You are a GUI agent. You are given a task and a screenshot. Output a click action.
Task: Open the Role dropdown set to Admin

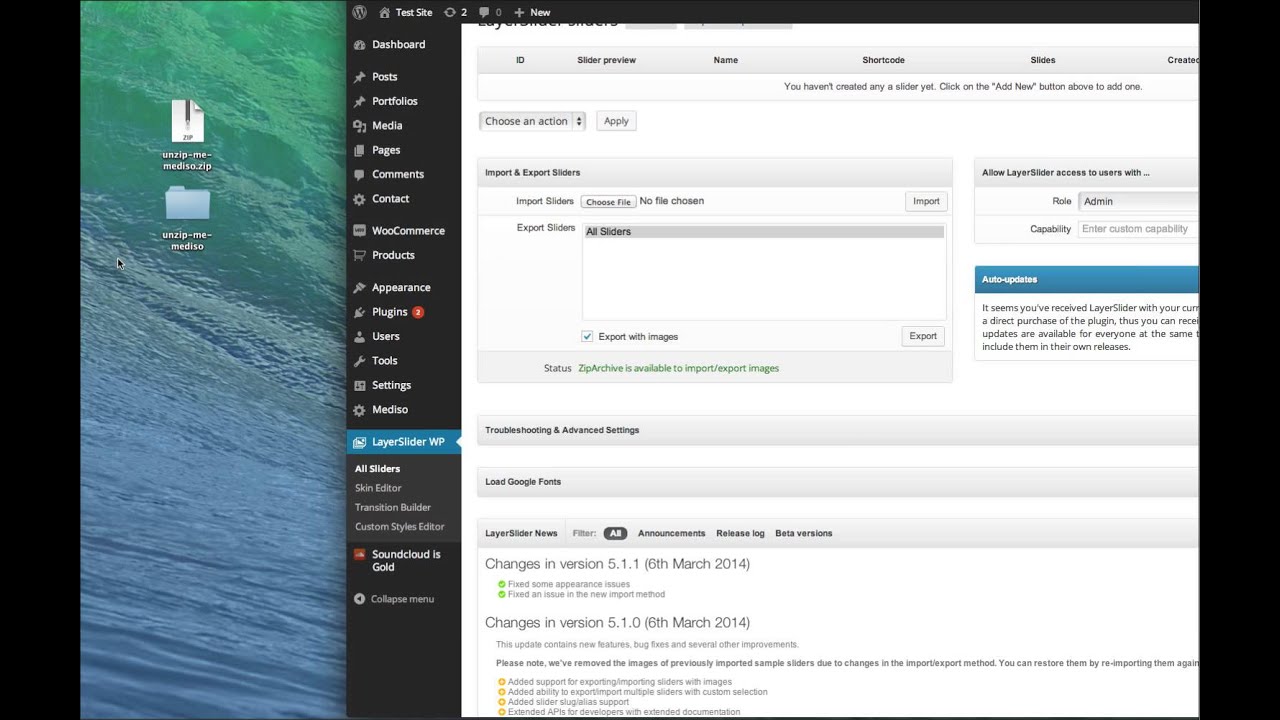click(x=1138, y=201)
